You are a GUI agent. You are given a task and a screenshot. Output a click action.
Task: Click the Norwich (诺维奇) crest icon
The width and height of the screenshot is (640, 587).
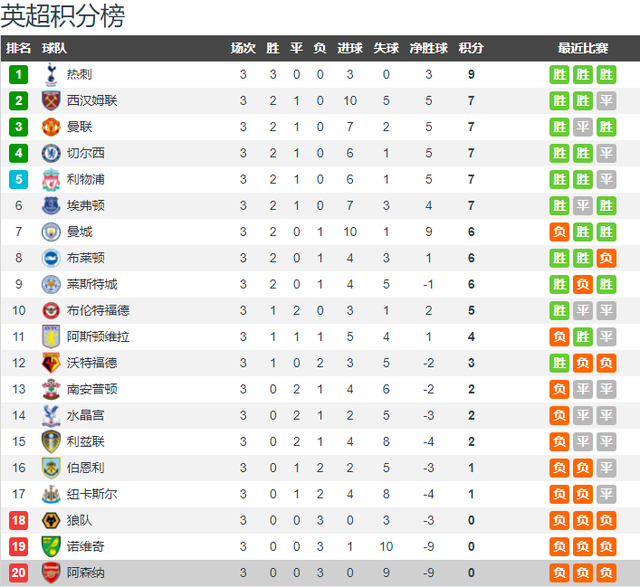(51, 546)
